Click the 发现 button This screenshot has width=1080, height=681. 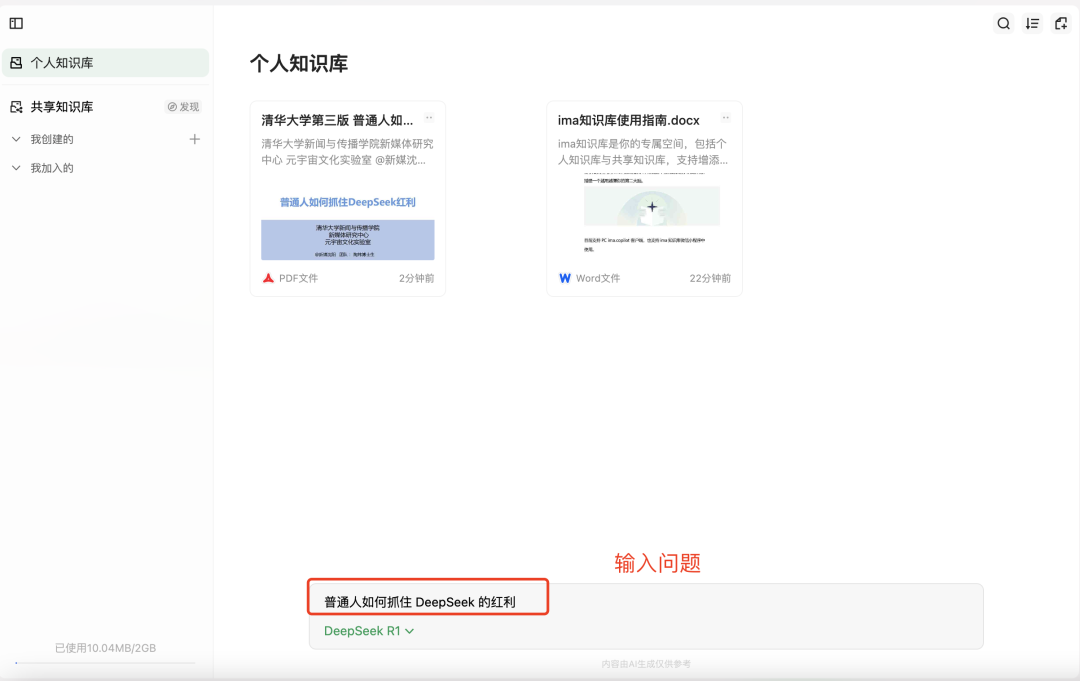point(183,107)
